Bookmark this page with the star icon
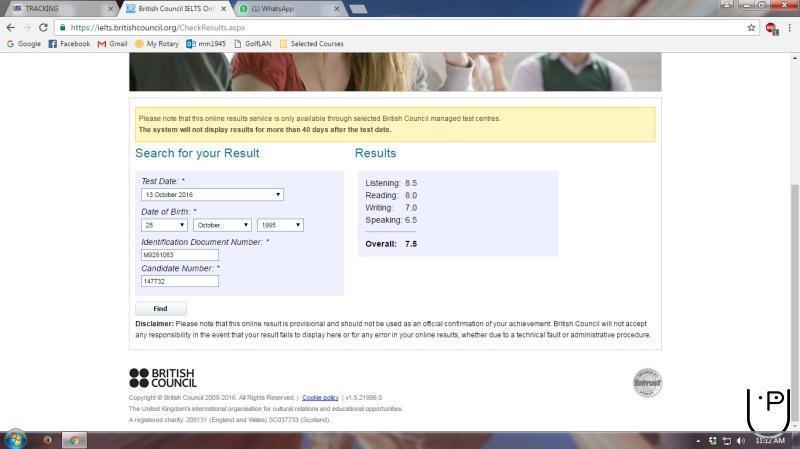800x449 pixels. tap(751, 28)
